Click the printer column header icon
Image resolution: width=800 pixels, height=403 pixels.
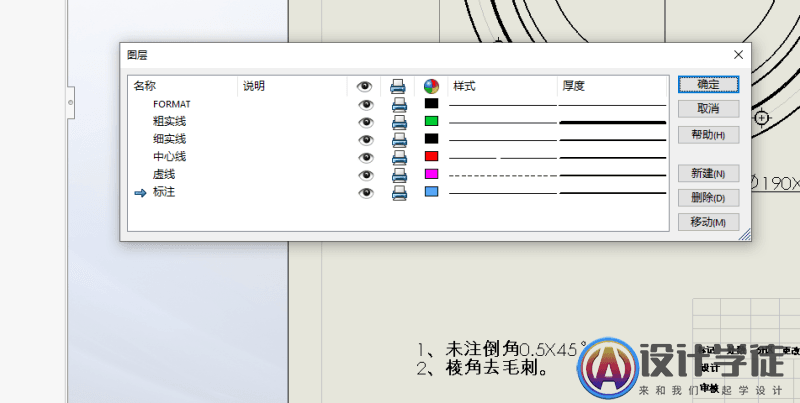click(398, 86)
